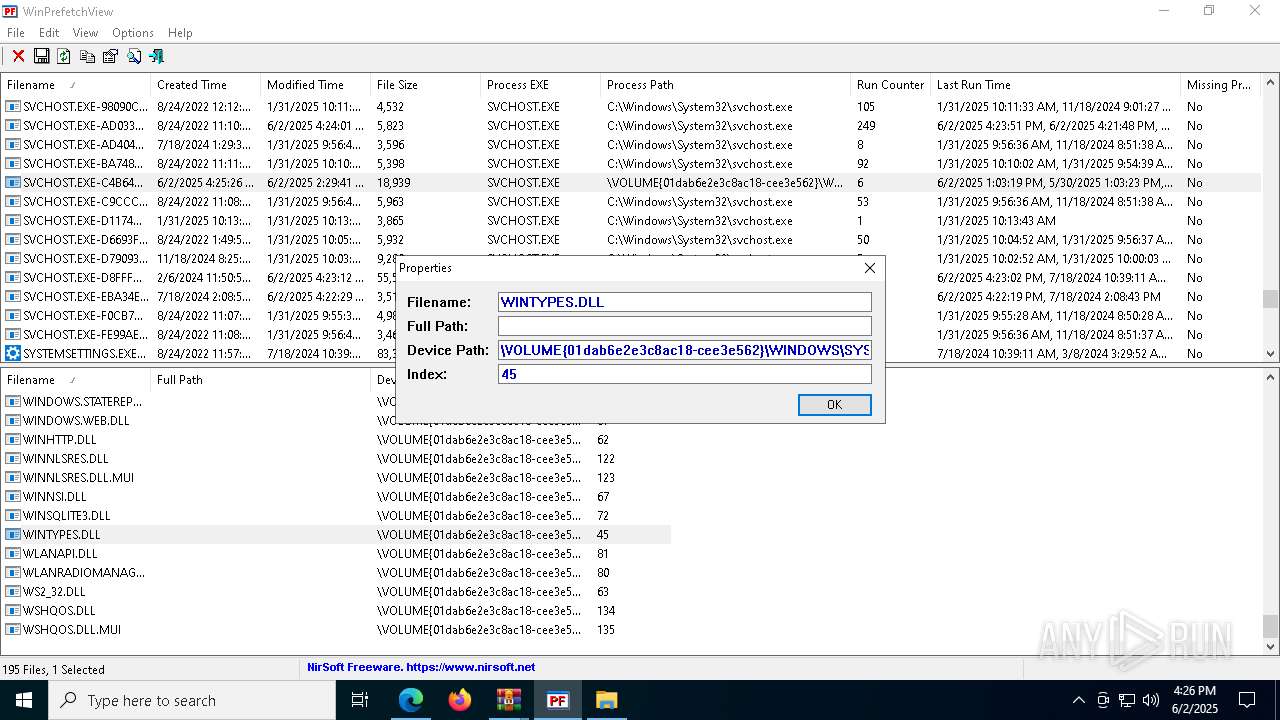Viewport: 1280px width, 720px height.
Task: Select the SVCHOST.EXE-D1174 row
Action: [x=630, y=221]
